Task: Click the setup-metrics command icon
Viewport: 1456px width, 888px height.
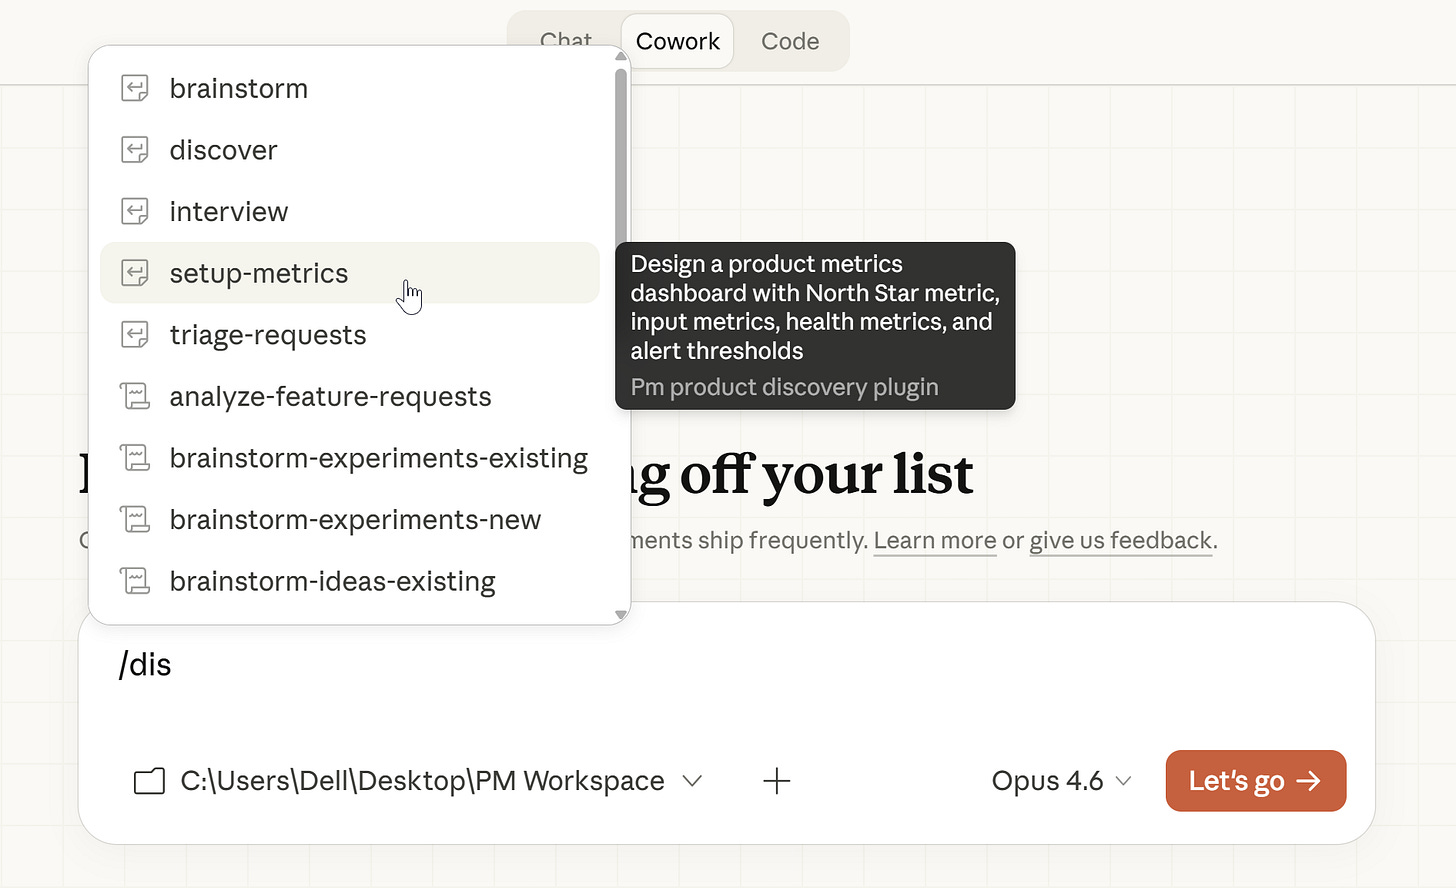Action: pyautogui.click(x=135, y=272)
